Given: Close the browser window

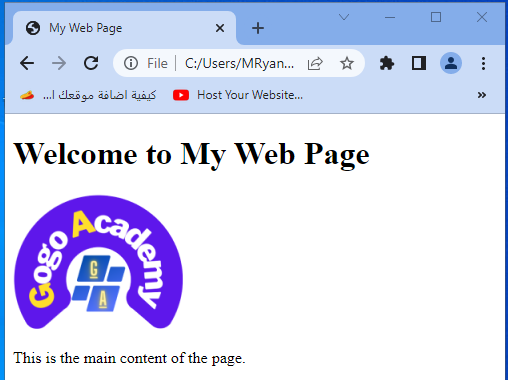Looking at the screenshot, I should coord(482,17).
